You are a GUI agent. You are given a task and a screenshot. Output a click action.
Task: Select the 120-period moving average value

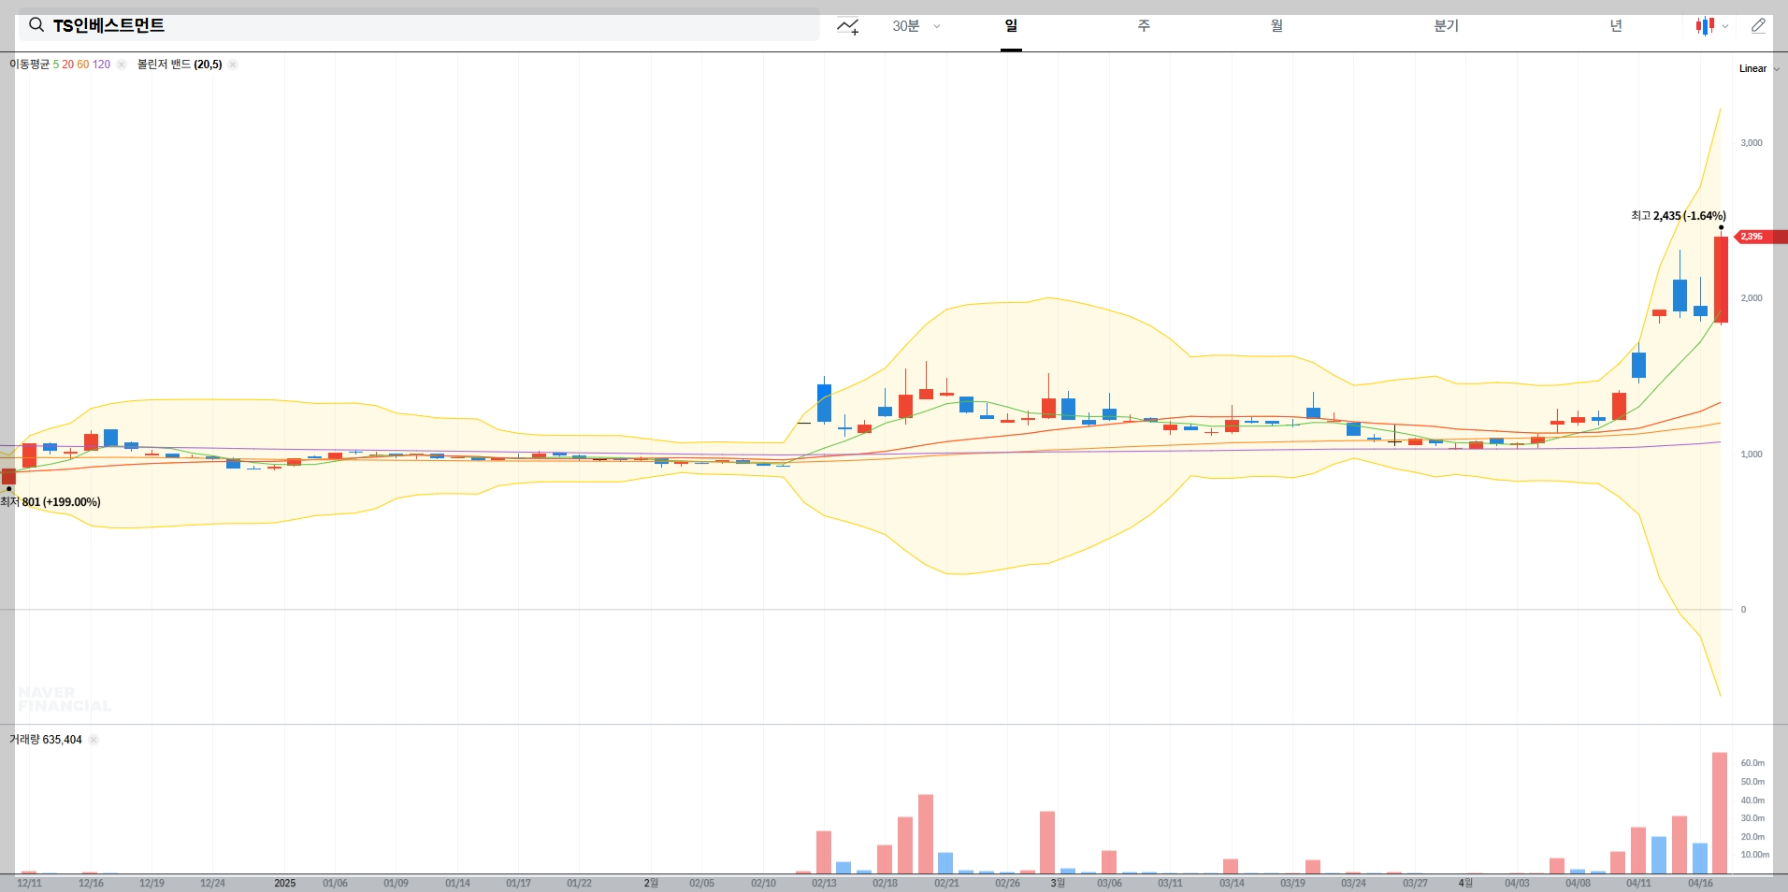pos(101,64)
